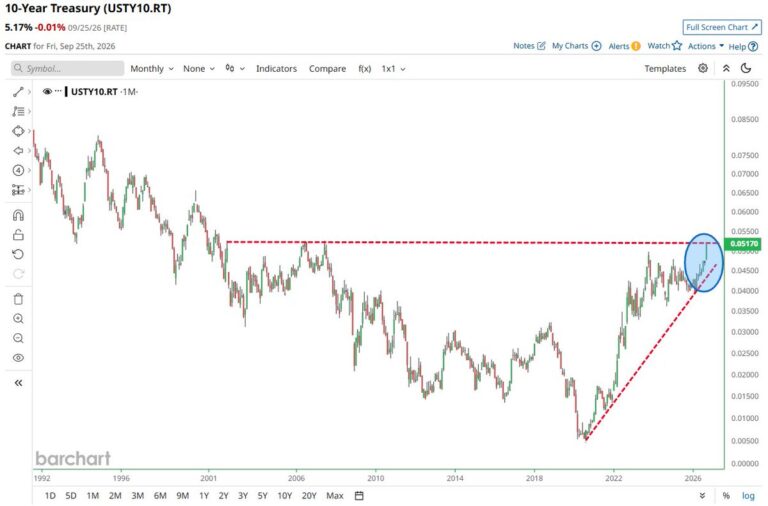Select the 6M range

[x=160, y=496]
